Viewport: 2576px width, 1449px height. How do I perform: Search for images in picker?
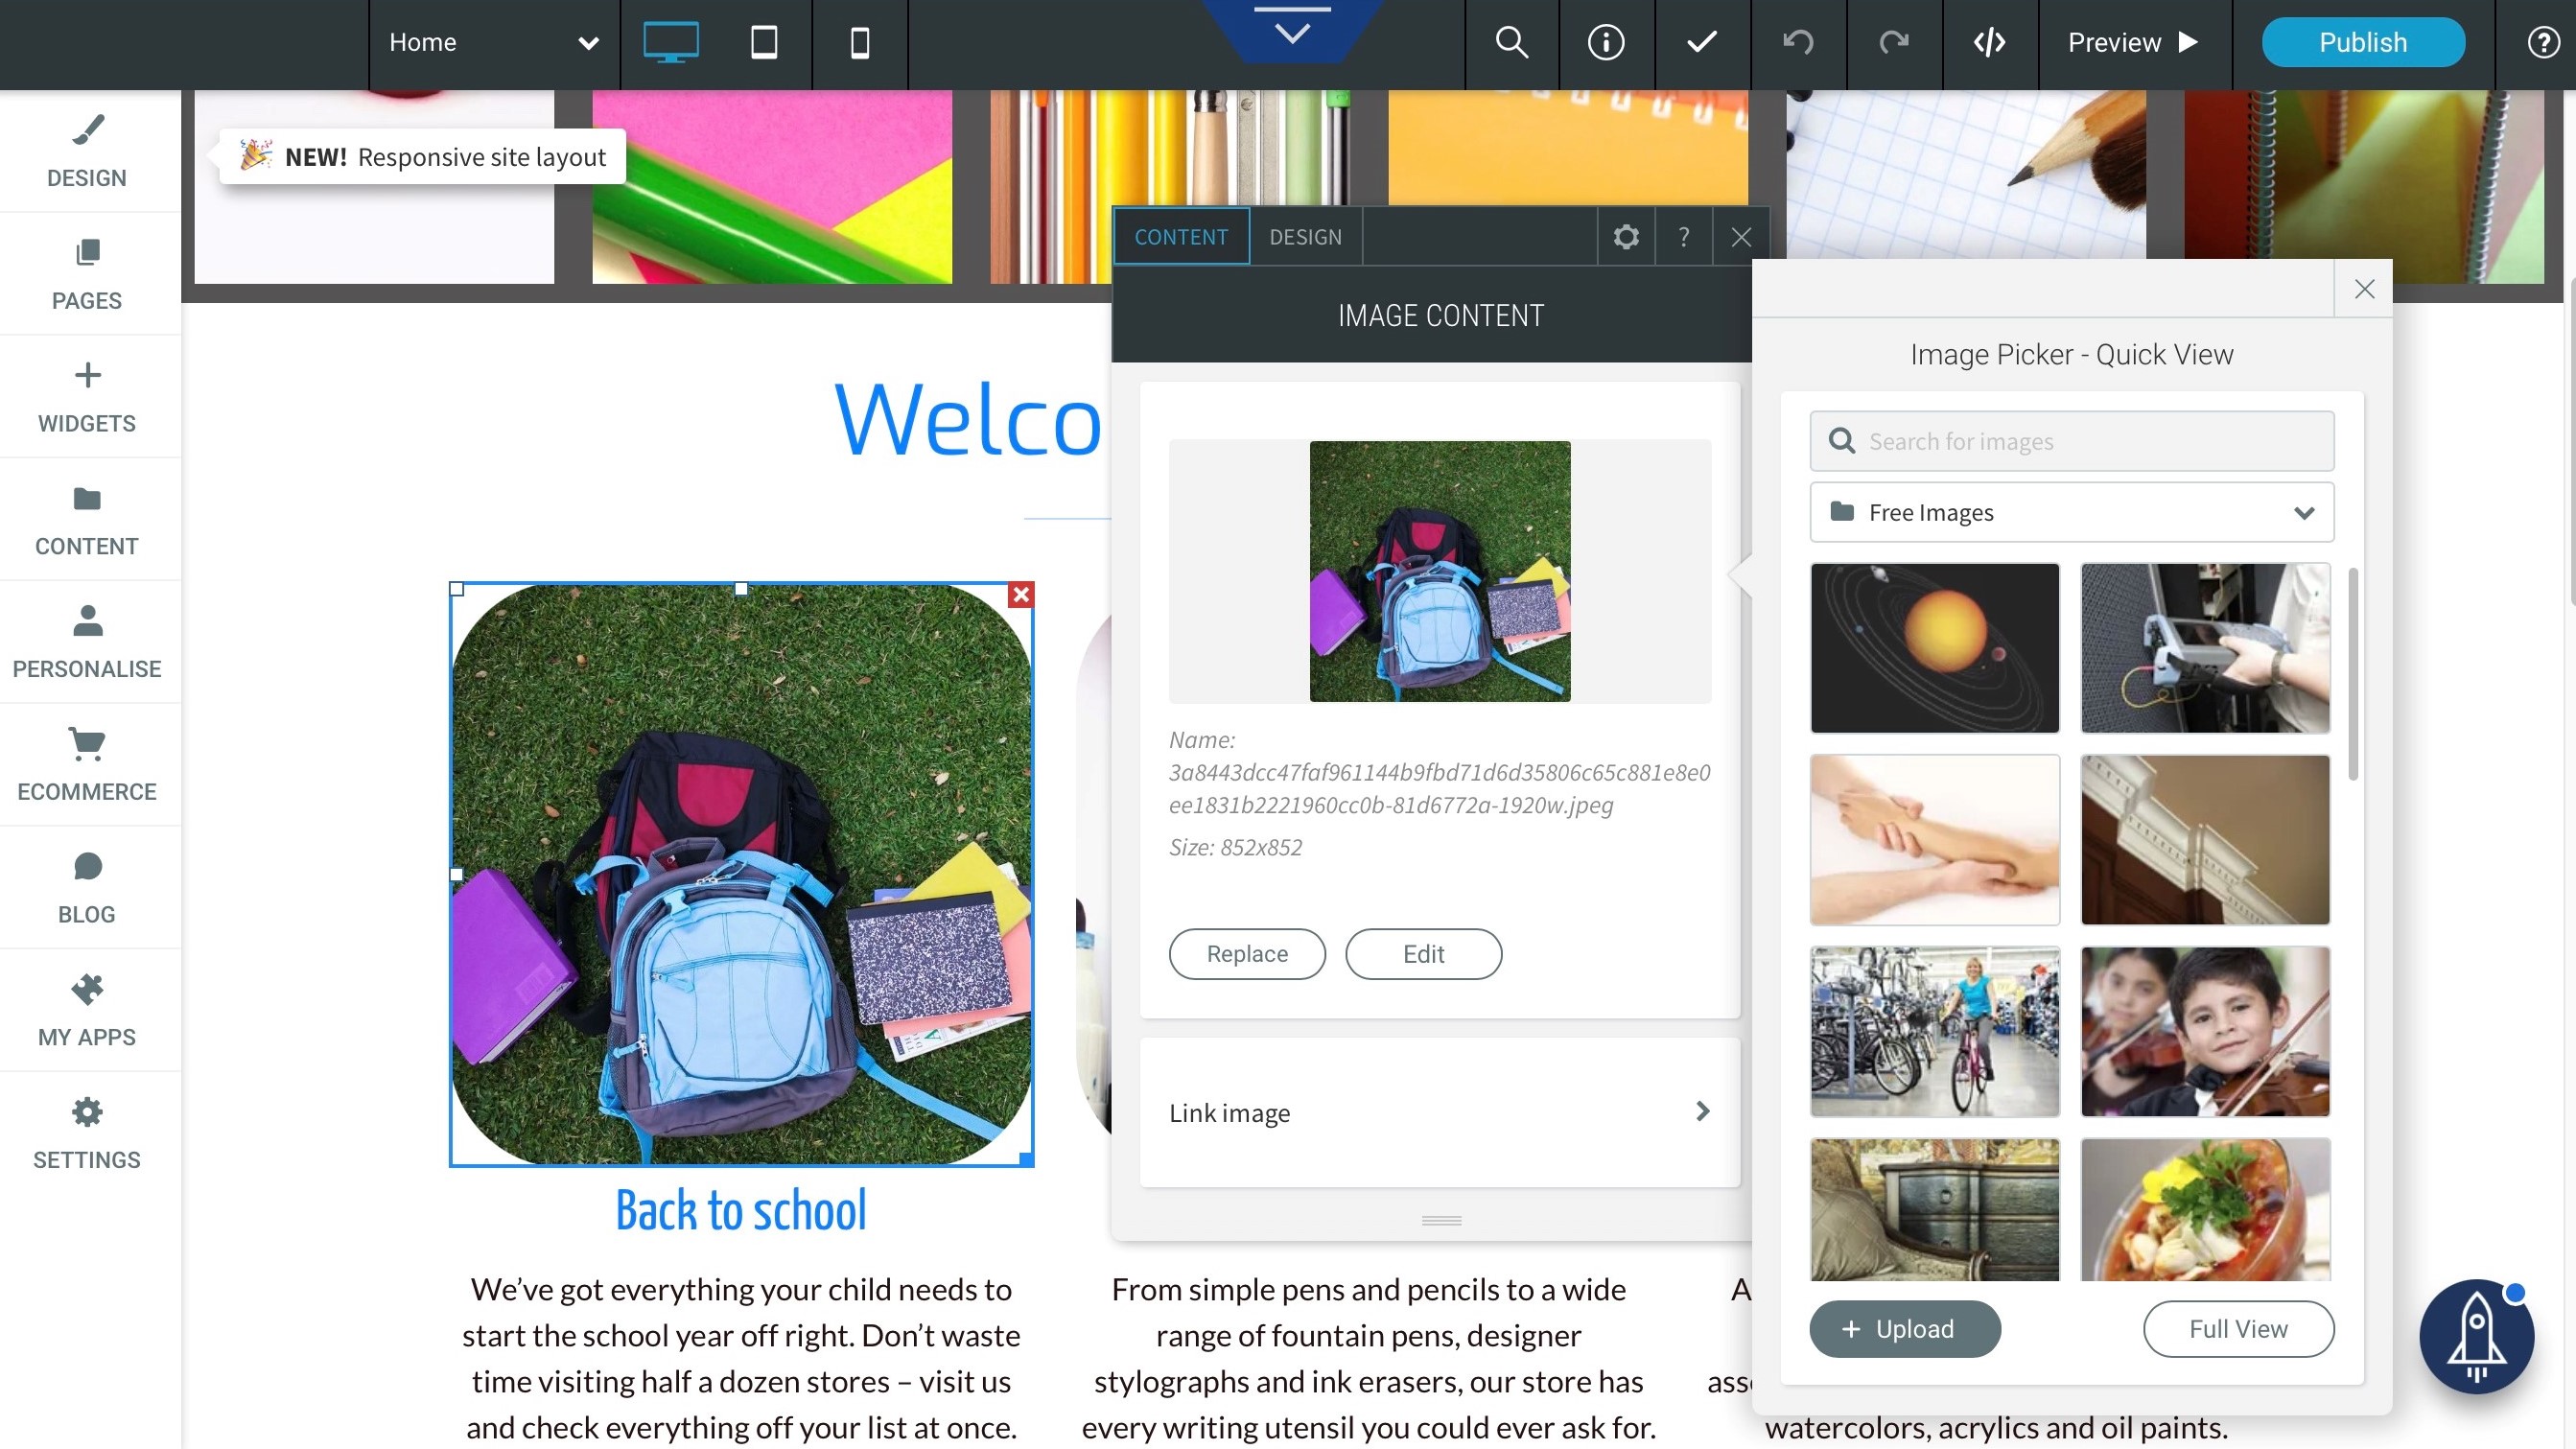[x=2072, y=440]
